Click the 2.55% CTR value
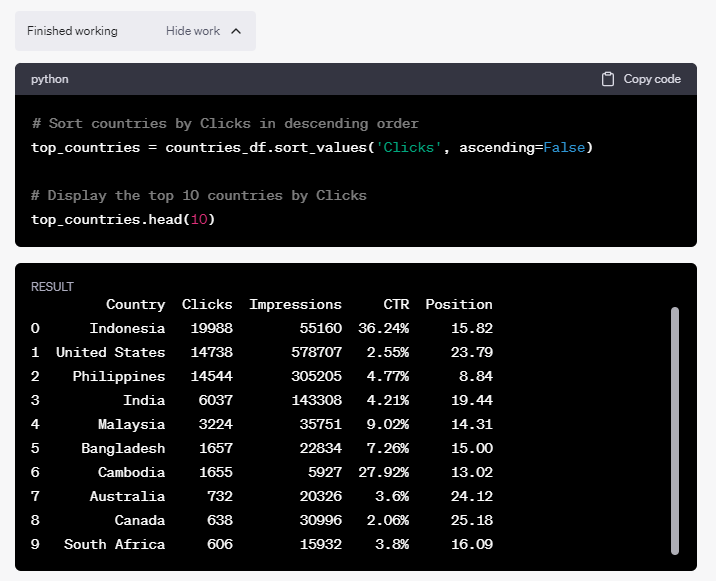This screenshot has height=581, width=716. tap(388, 352)
